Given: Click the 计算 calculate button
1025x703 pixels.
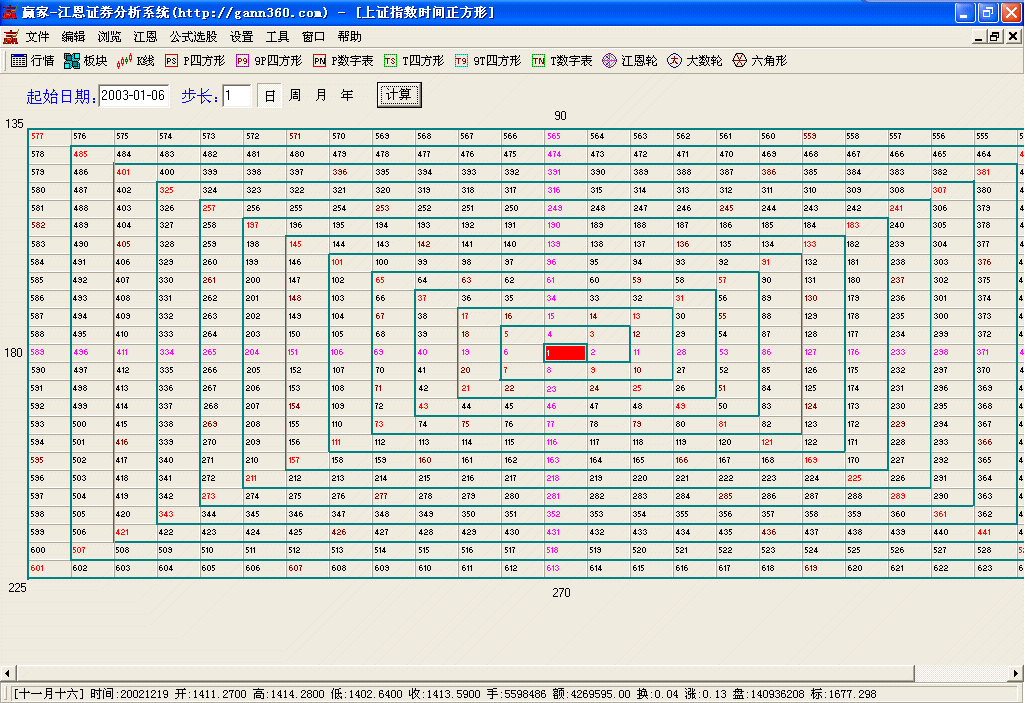Looking at the screenshot, I should click(x=399, y=95).
